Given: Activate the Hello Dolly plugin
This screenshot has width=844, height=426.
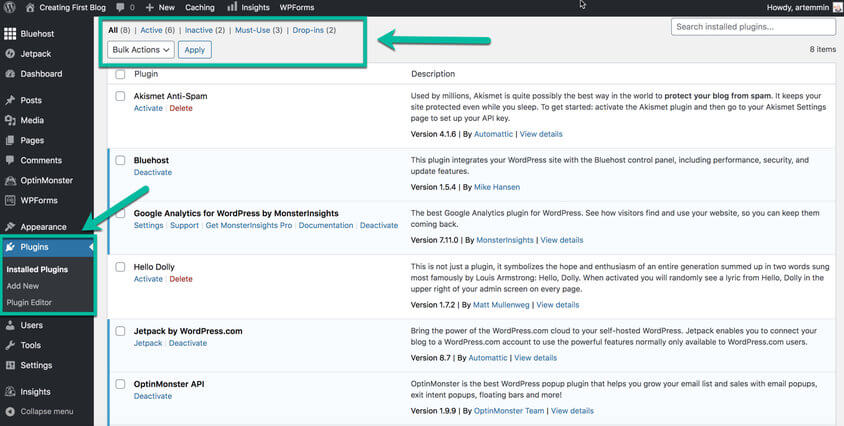Looking at the screenshot, I should pyautogui.click(x=148, y=279).
